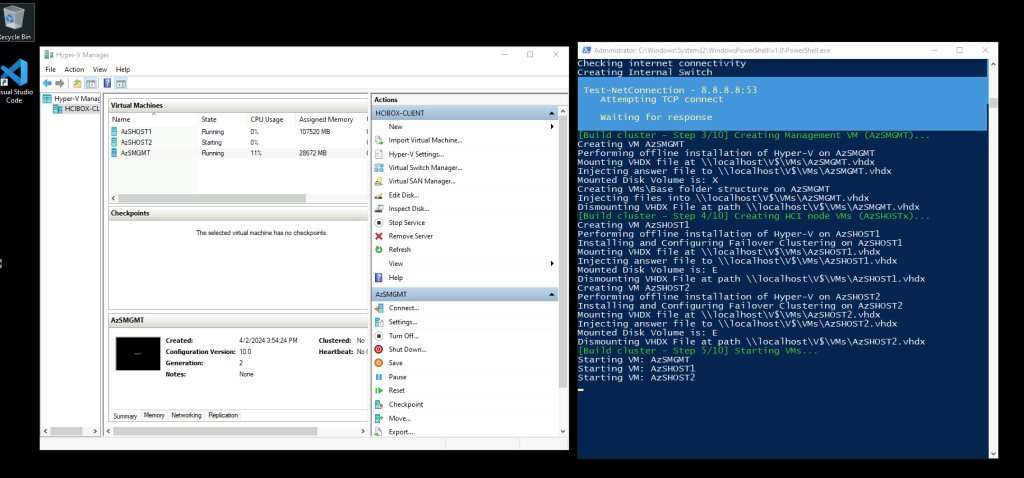Sort virtual machines by State column
The image size is (1024, 478).
click(x=222, y=120)
